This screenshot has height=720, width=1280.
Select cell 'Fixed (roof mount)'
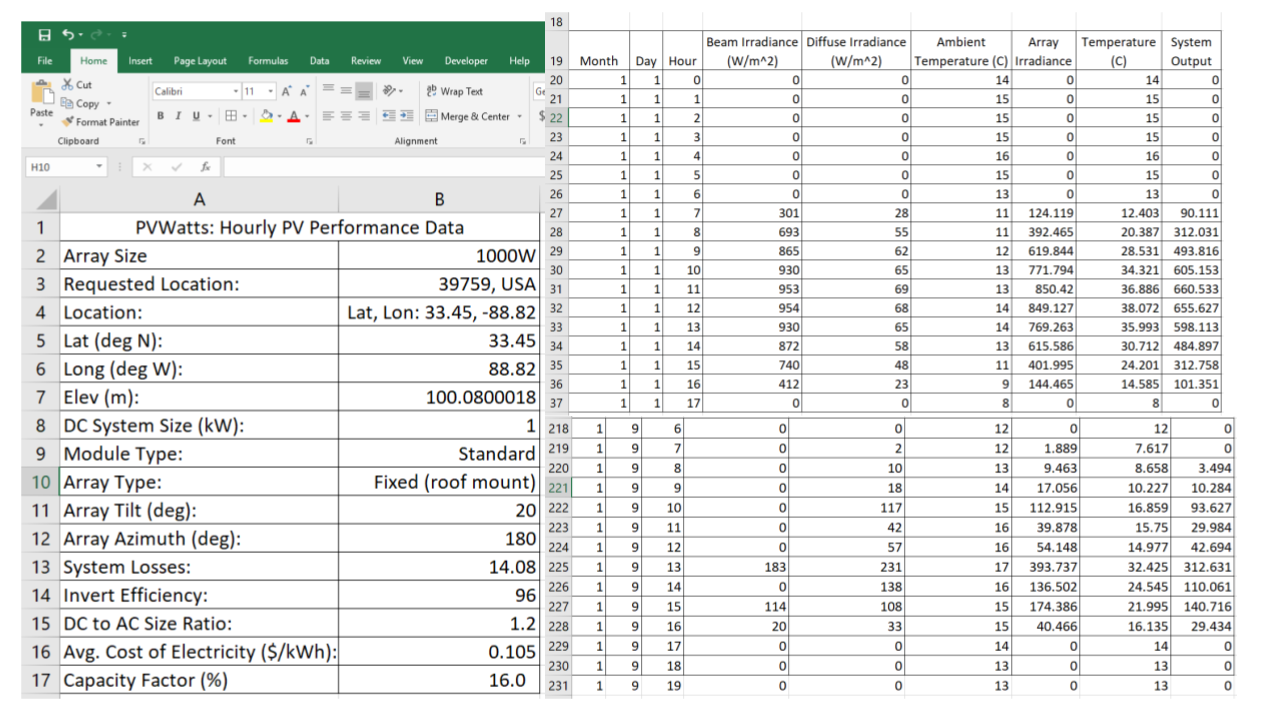[439, 482]
